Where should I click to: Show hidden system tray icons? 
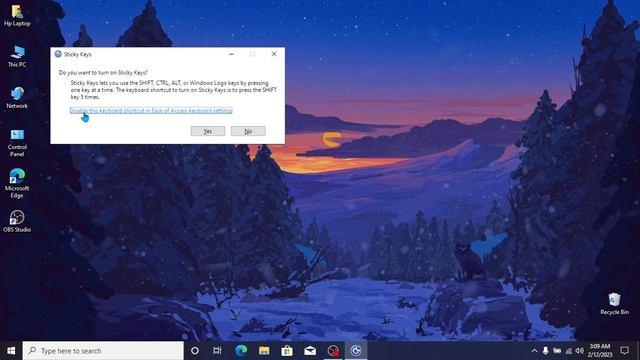click(534, 351)
